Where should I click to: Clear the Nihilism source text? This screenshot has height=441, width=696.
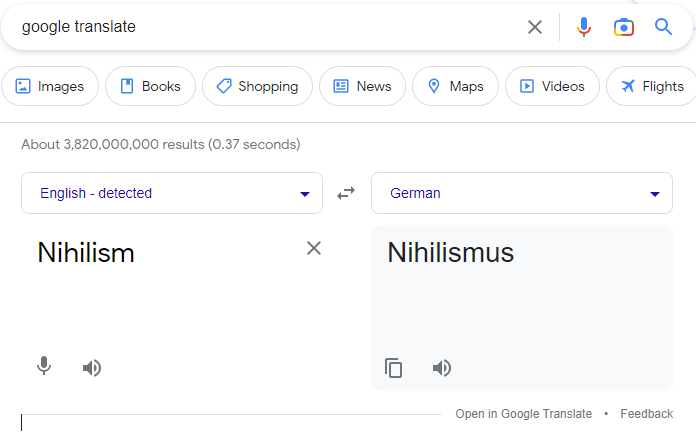click(x=314, y=248)
